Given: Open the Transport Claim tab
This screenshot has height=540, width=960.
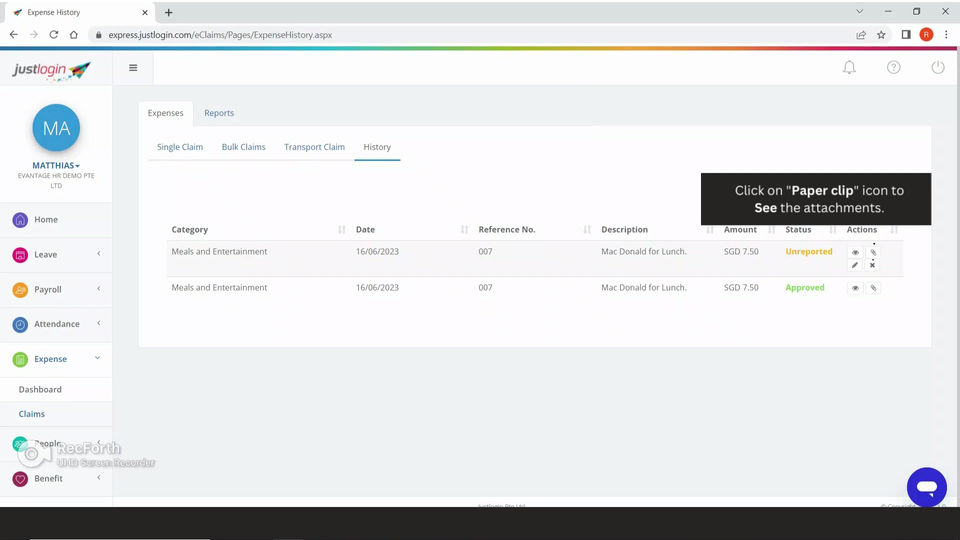Looking at the screenshot, I should (x=315, y=147).
